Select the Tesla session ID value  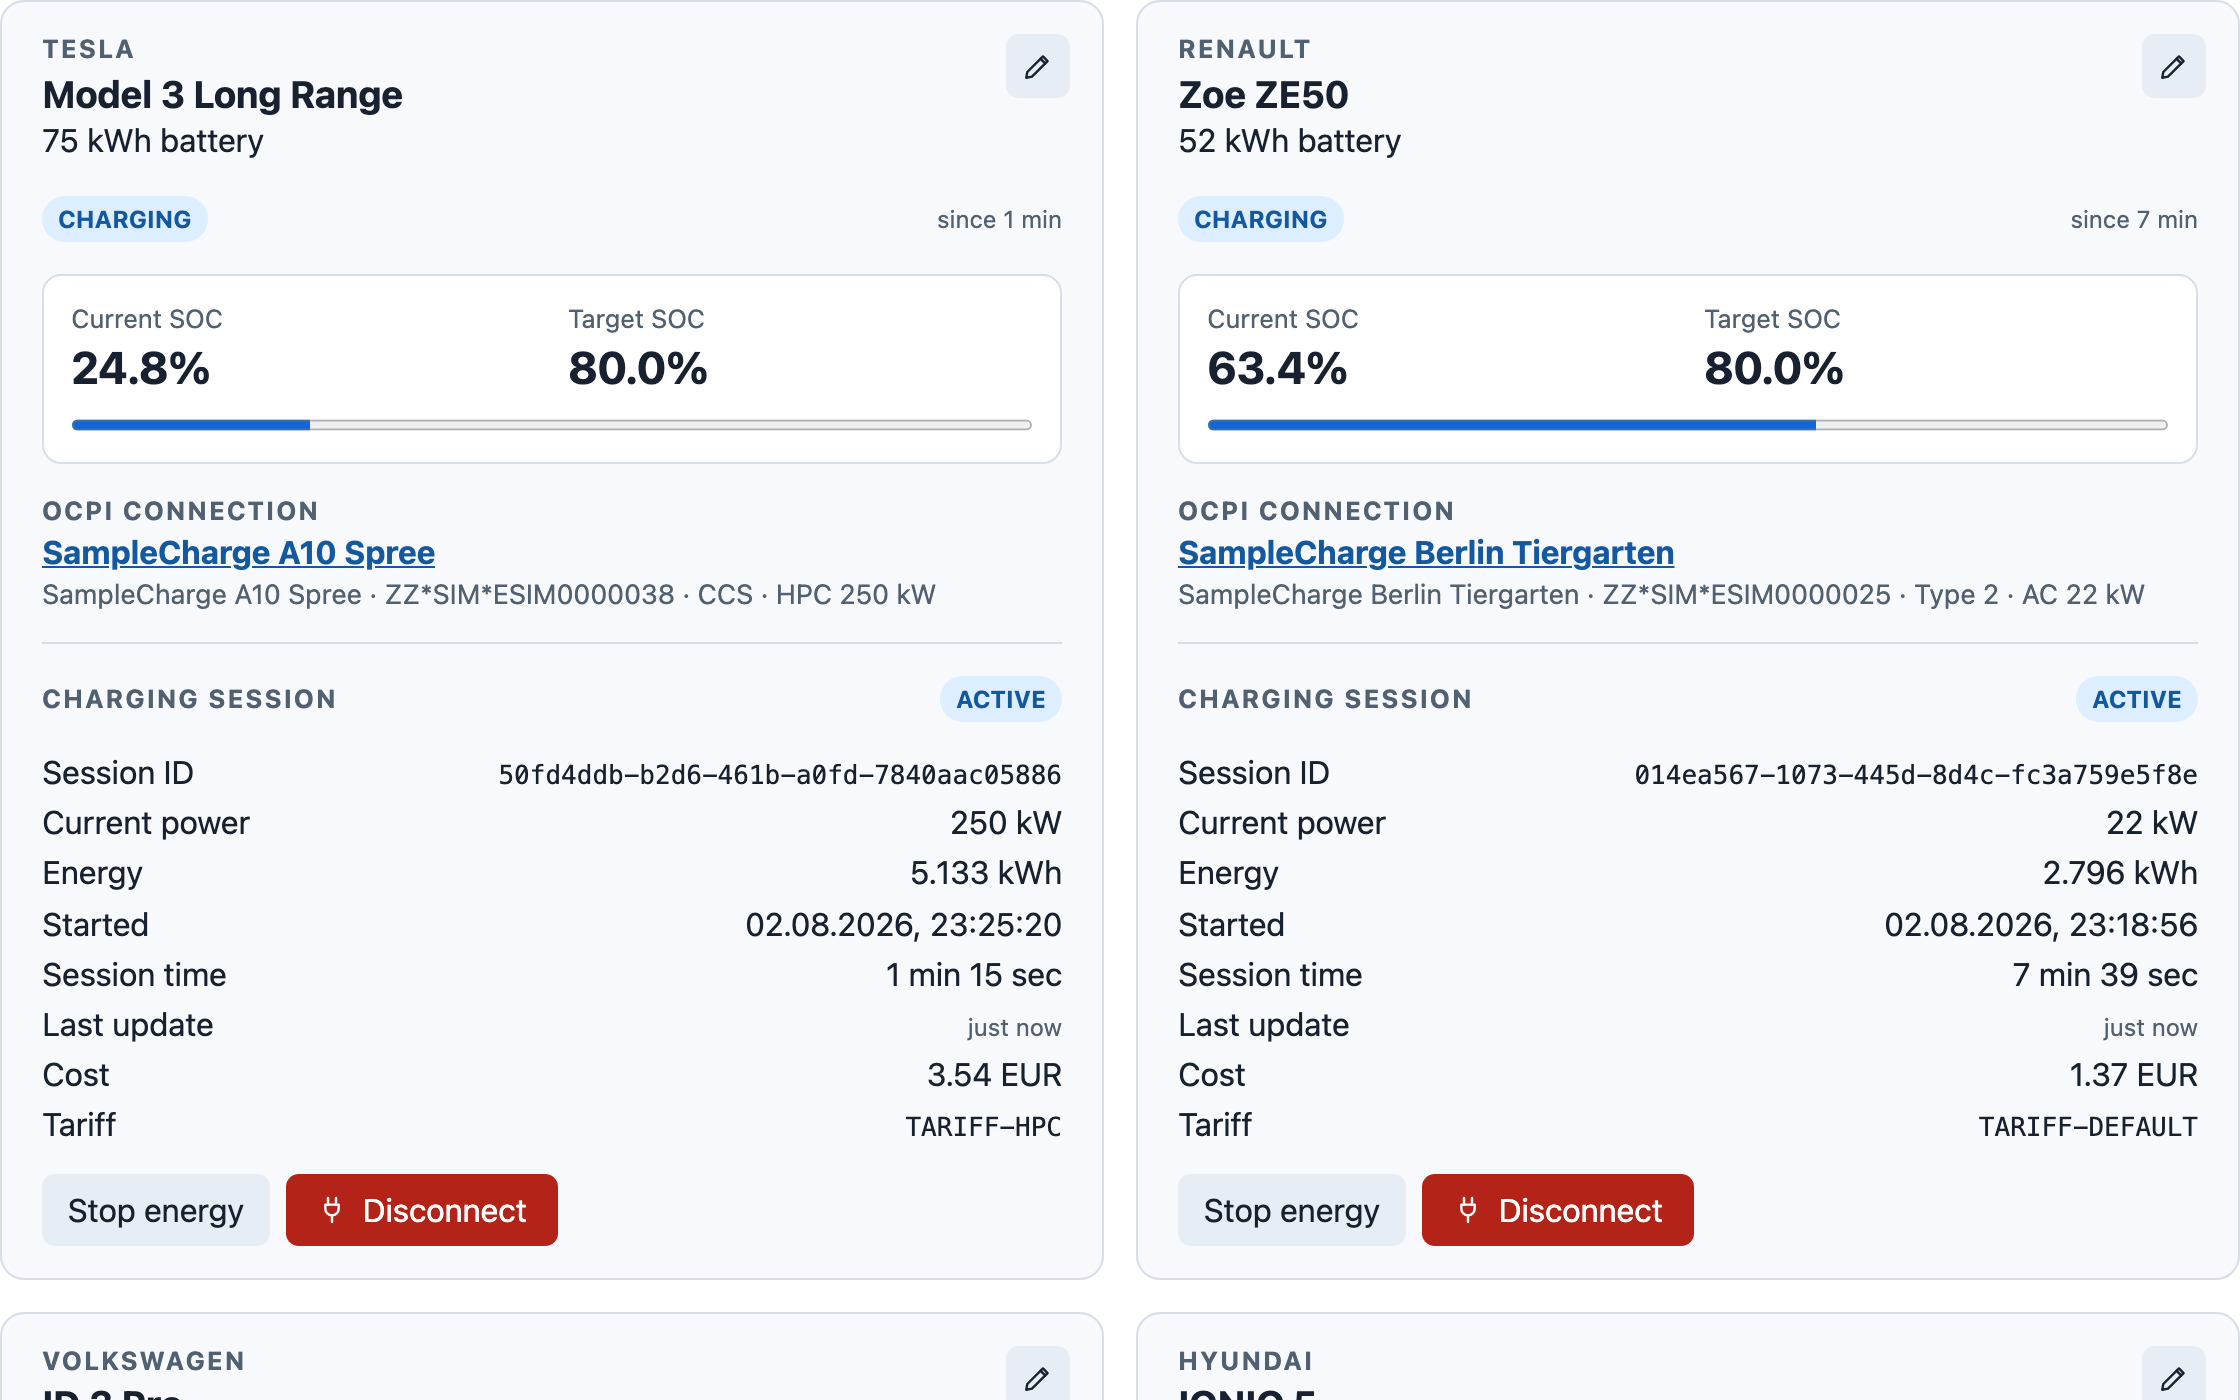point(780,775)
